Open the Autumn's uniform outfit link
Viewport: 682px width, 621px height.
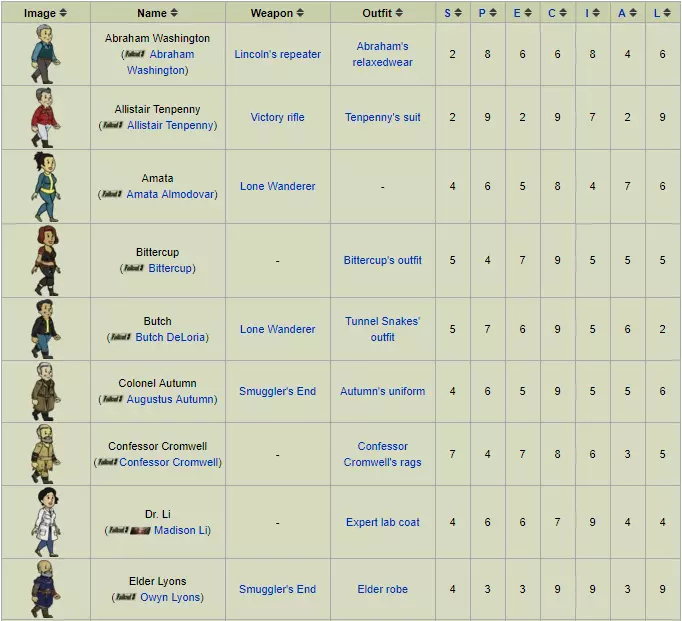tap(382, 391)
